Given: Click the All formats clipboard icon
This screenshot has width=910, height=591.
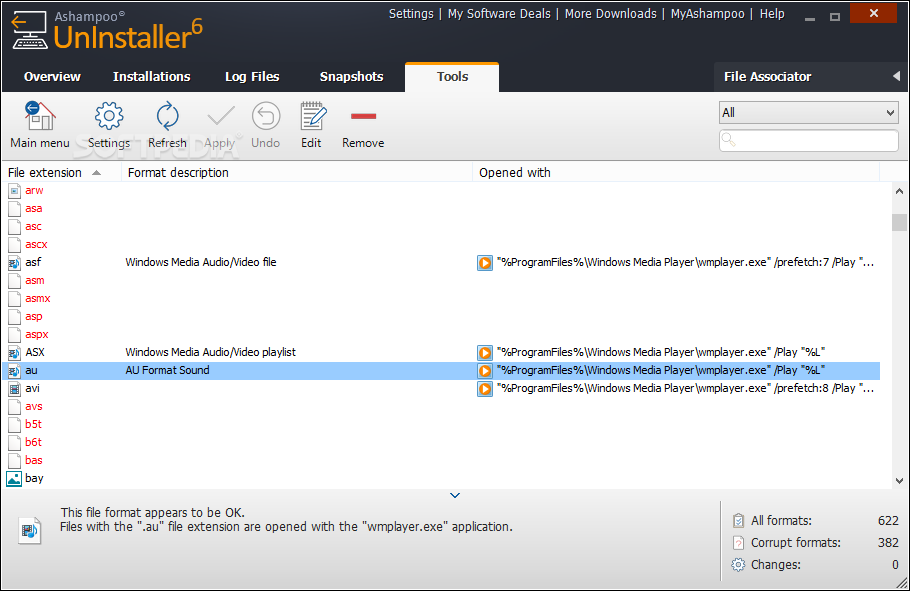Looking at the screenshot, I should 738,521.
